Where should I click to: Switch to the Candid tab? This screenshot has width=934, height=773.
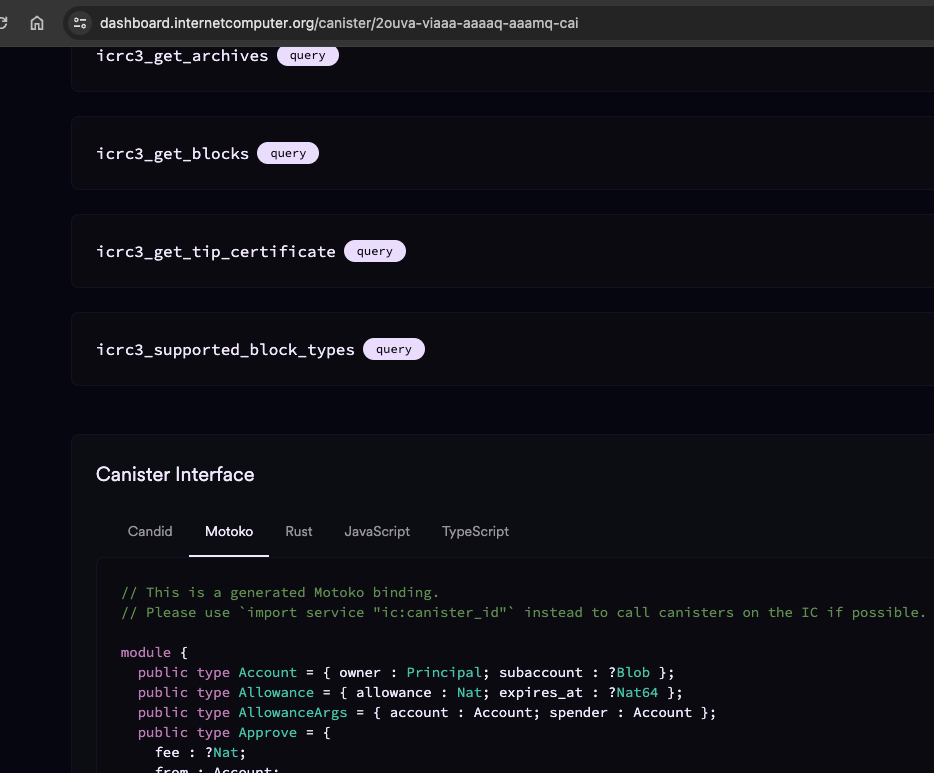[x=150, y=531]
